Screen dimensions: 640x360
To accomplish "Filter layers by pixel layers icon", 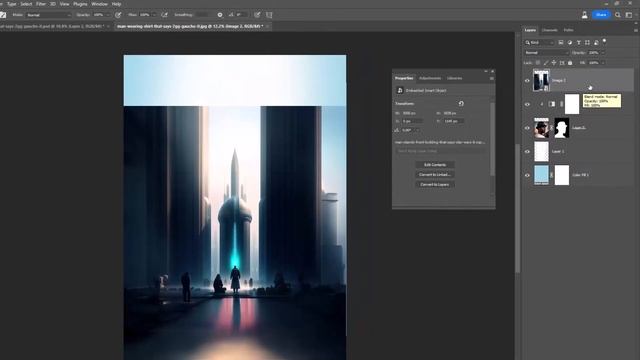I will 561,42.
